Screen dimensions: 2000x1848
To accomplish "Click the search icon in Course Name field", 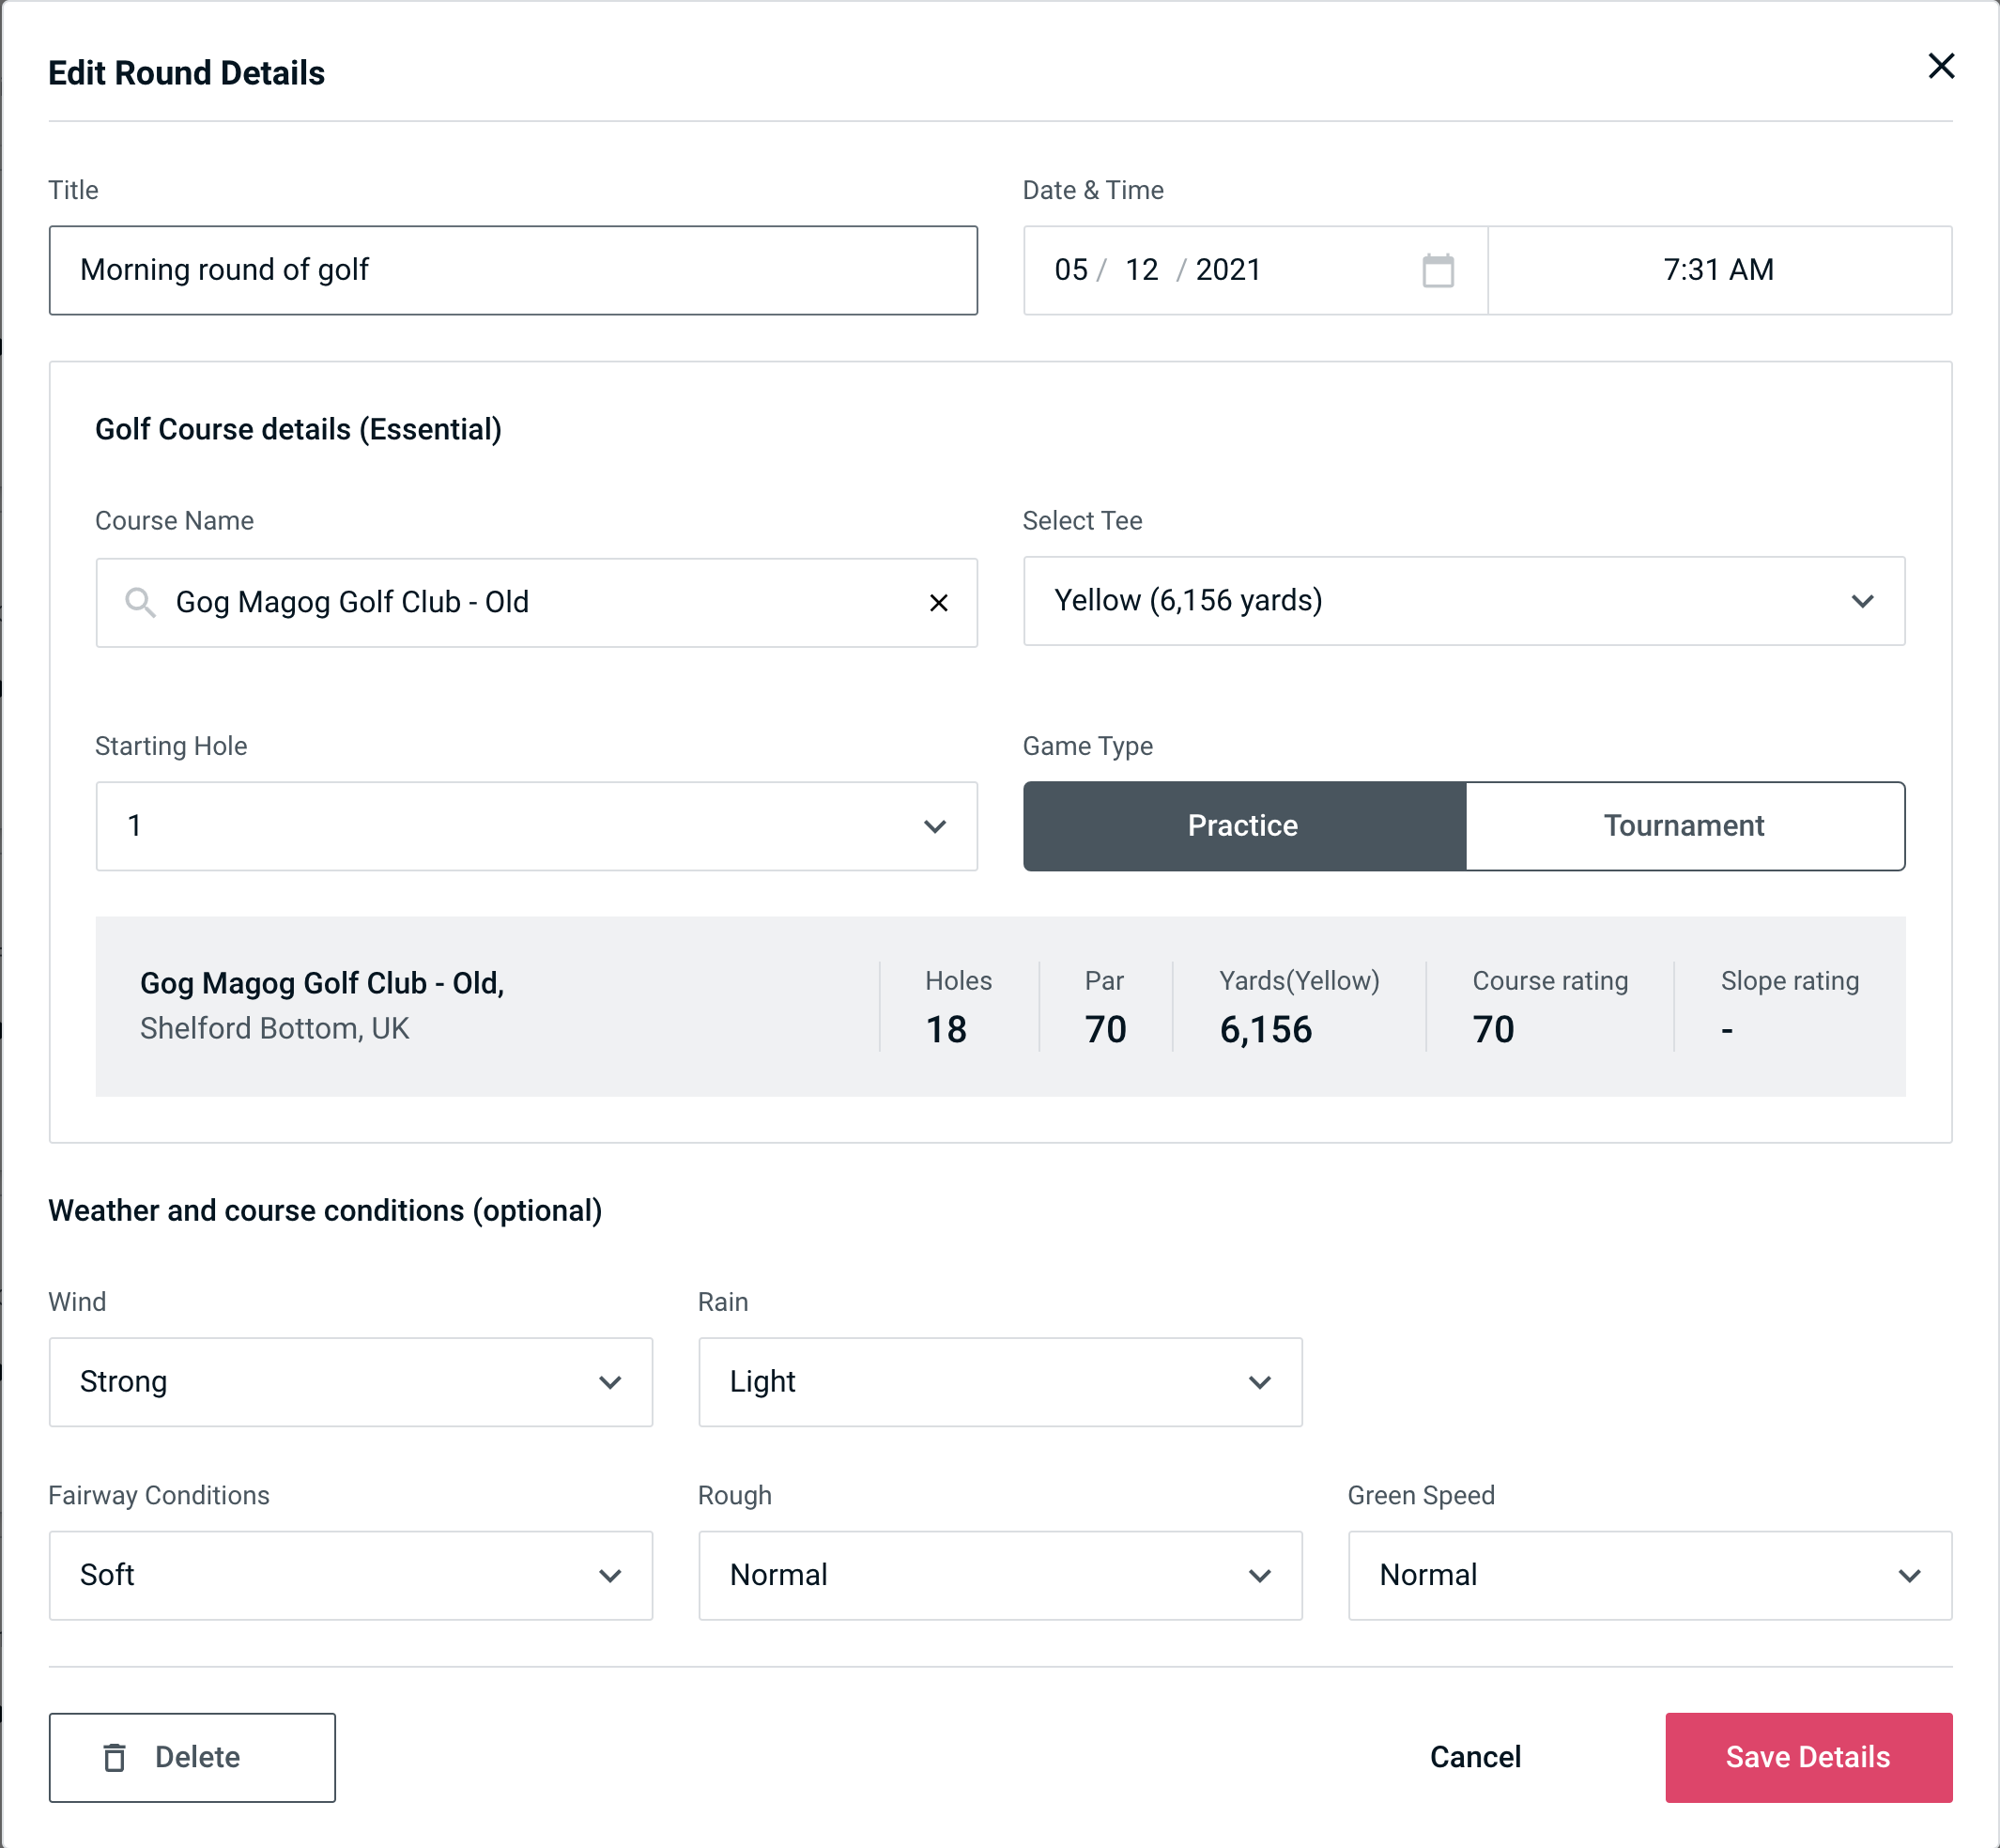I will 141,603.
